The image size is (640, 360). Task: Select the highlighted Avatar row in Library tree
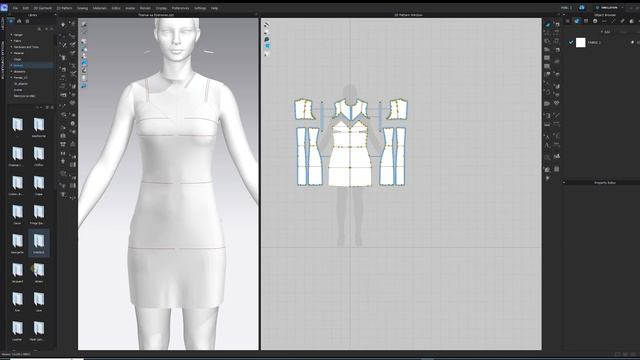coord(31,65)
